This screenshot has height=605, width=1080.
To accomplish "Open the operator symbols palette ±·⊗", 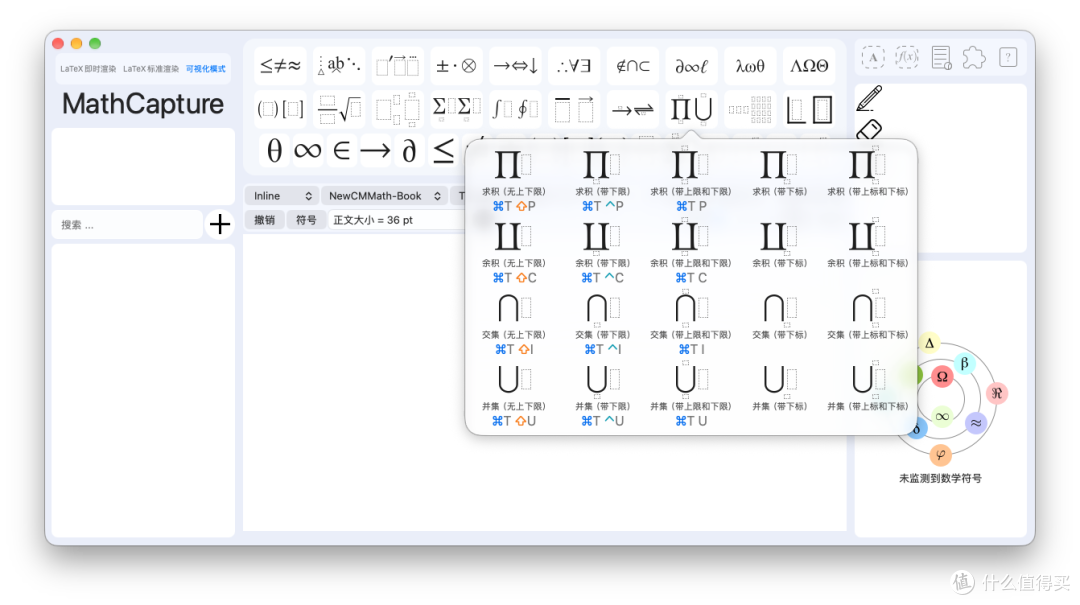I will [457, 66].
